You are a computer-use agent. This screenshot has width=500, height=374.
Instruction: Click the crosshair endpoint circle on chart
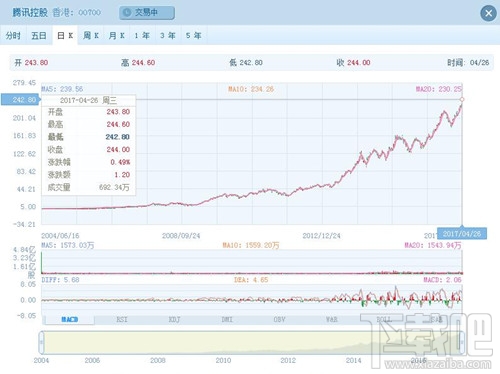coord(462,99)
